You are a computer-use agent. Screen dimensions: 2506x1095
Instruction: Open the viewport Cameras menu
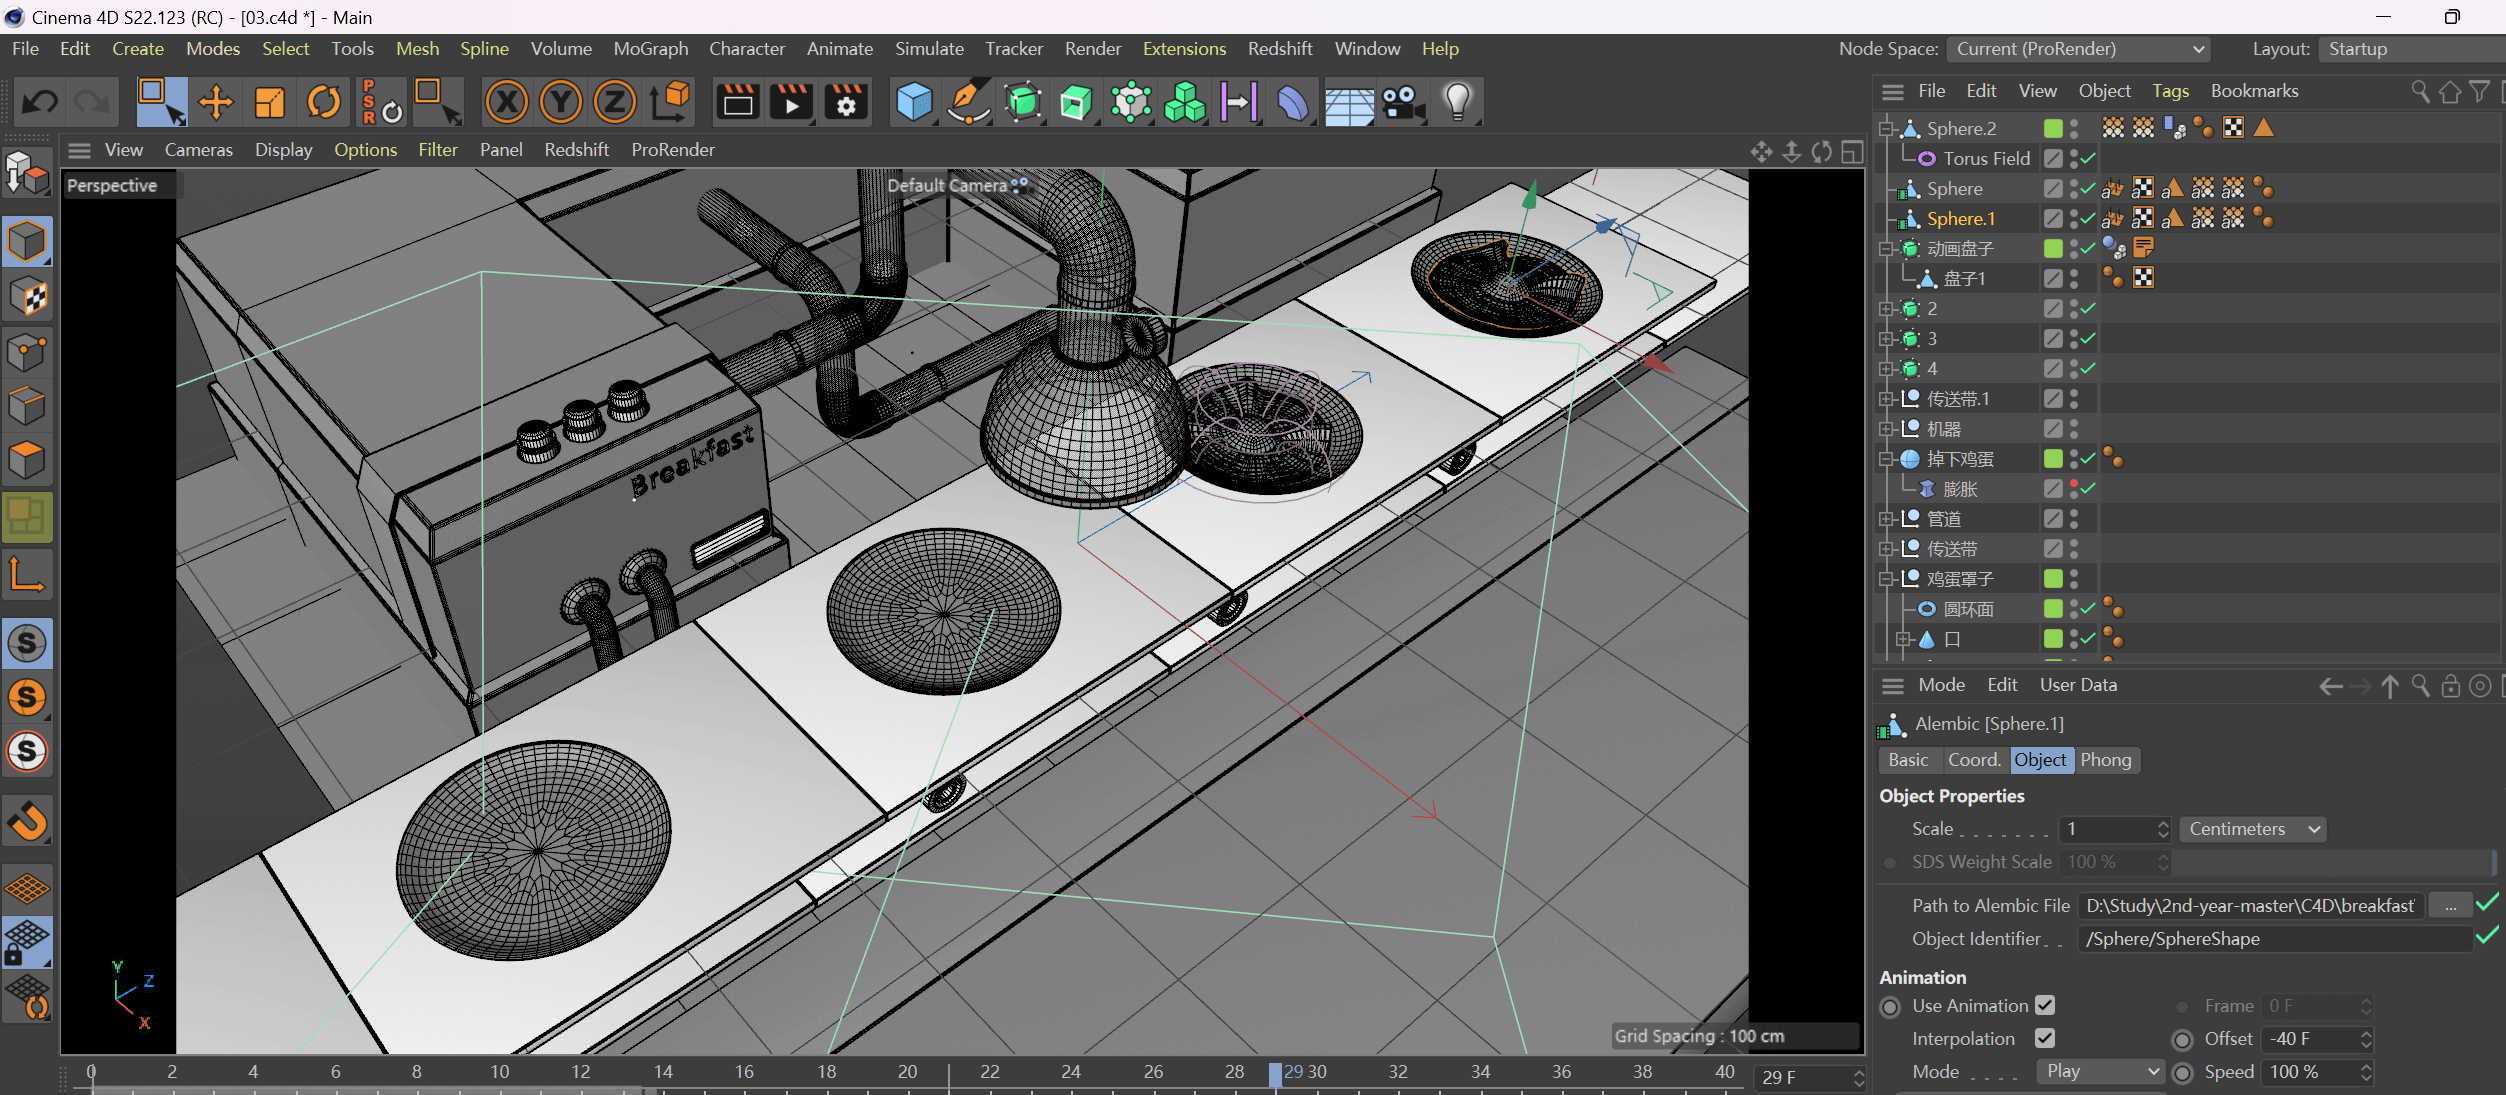point(198,150)
